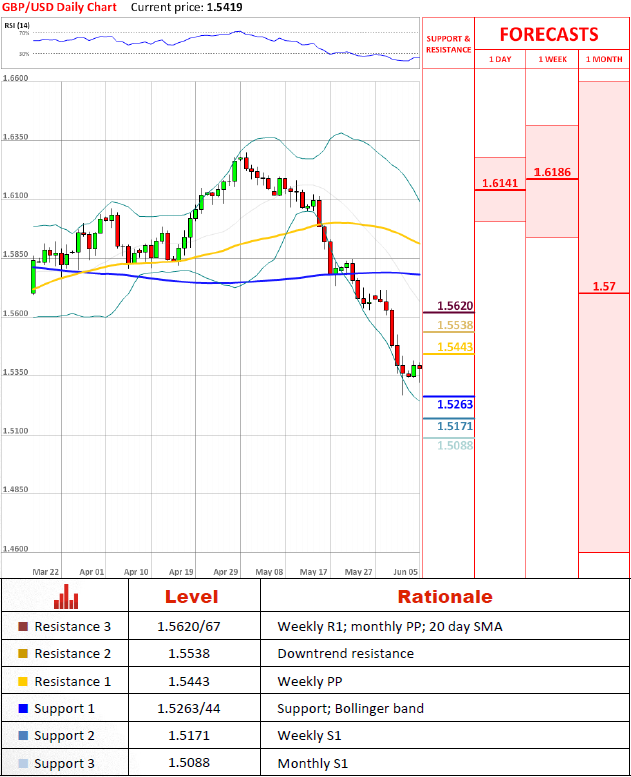Click the 1.5171 support level marker
This screenshot has width=631, height=777.
[455, 426]
